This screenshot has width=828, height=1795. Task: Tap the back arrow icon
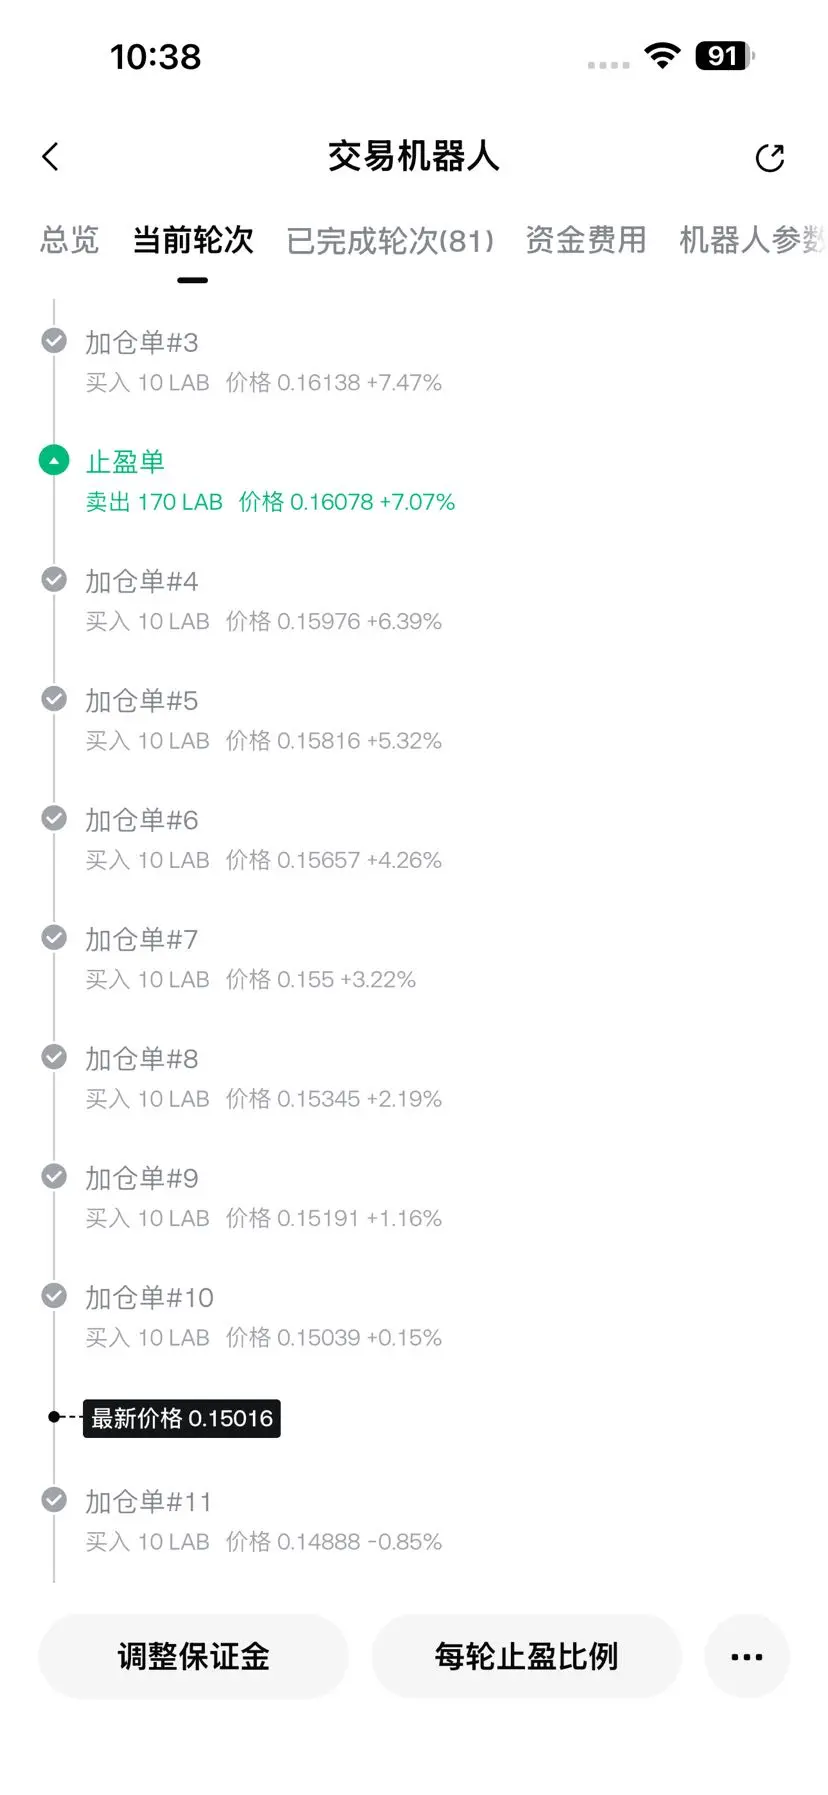point(51,157)
